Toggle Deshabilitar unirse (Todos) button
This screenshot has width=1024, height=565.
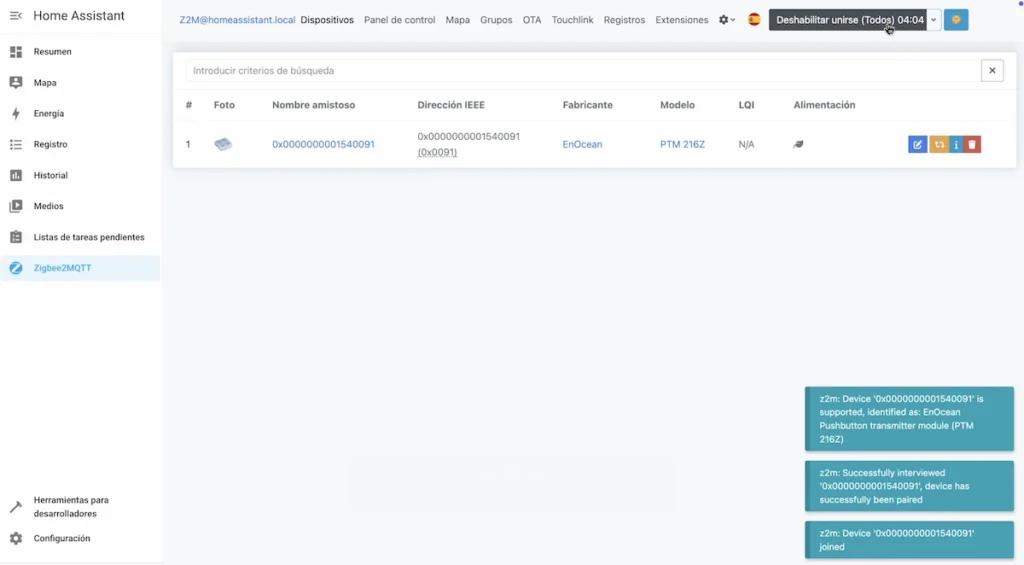[x=849, y=20]
